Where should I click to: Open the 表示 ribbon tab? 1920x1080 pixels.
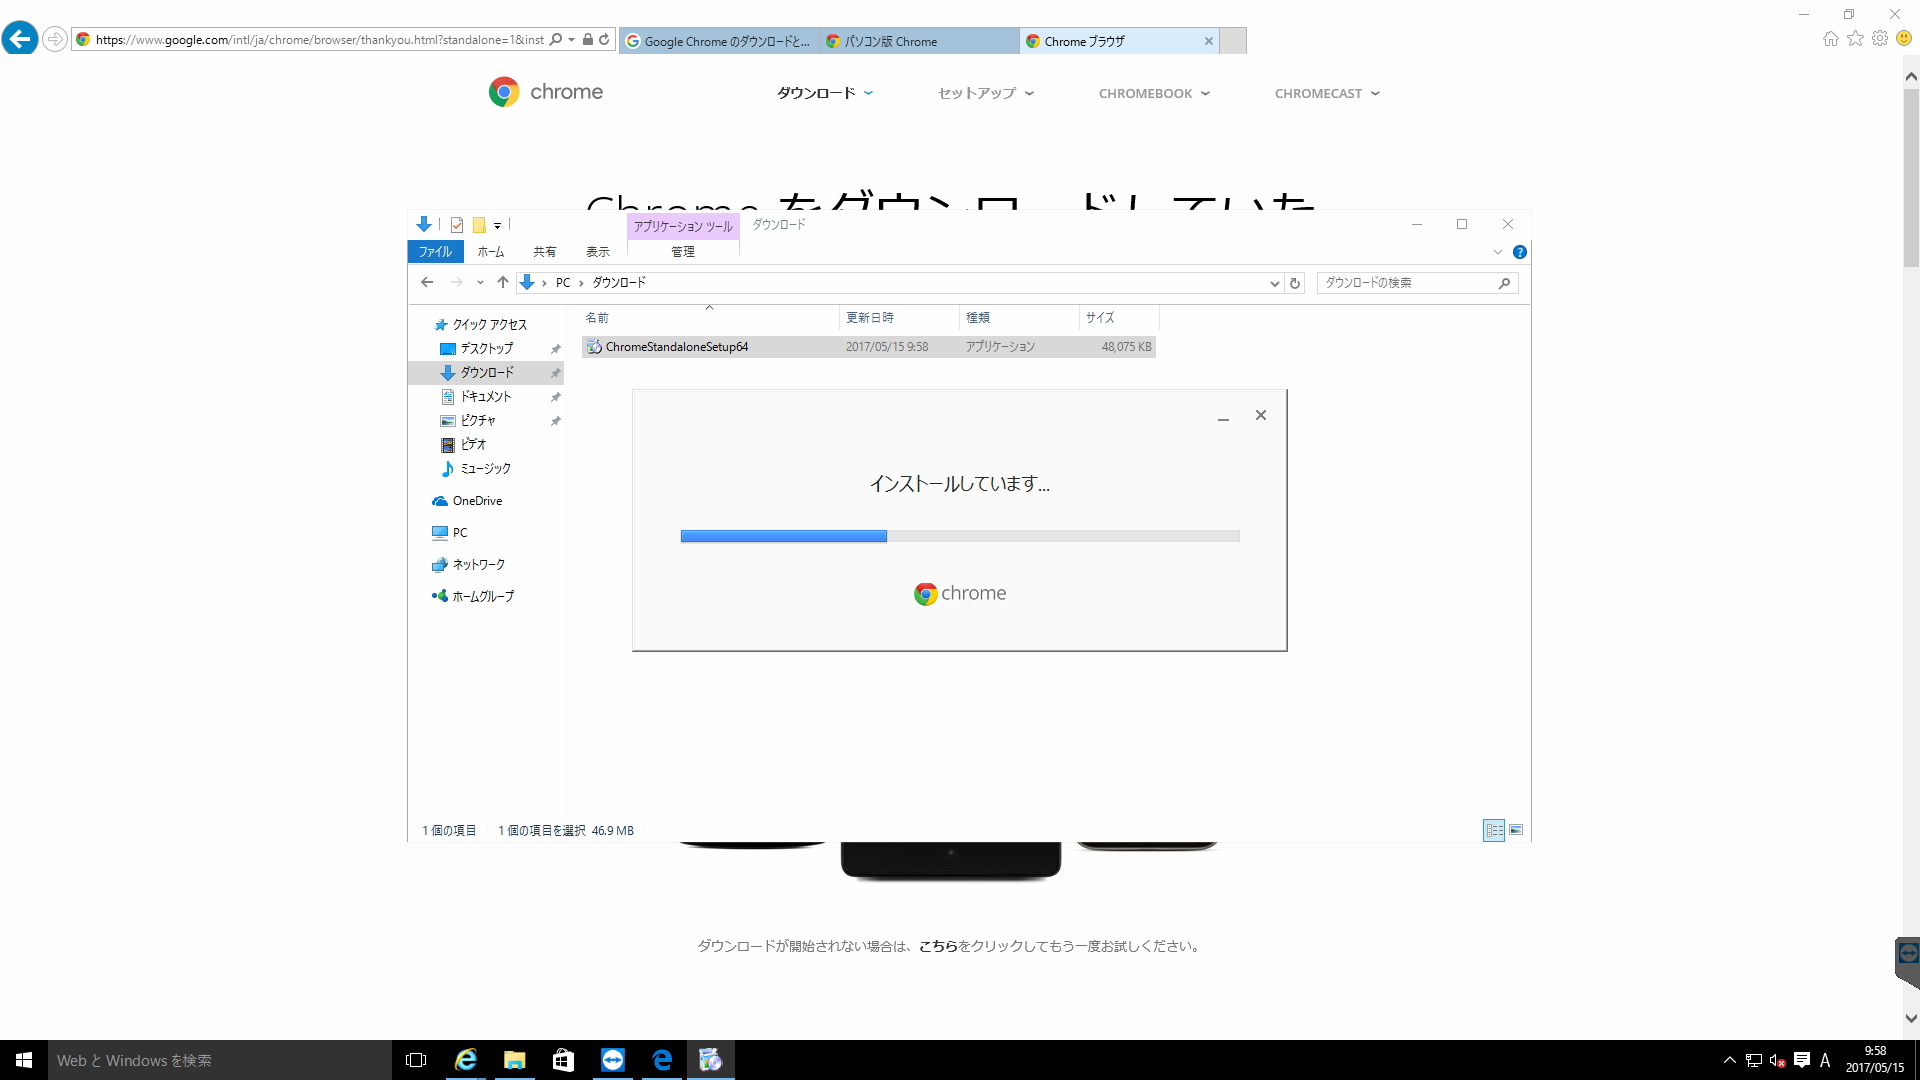point(598,252)
